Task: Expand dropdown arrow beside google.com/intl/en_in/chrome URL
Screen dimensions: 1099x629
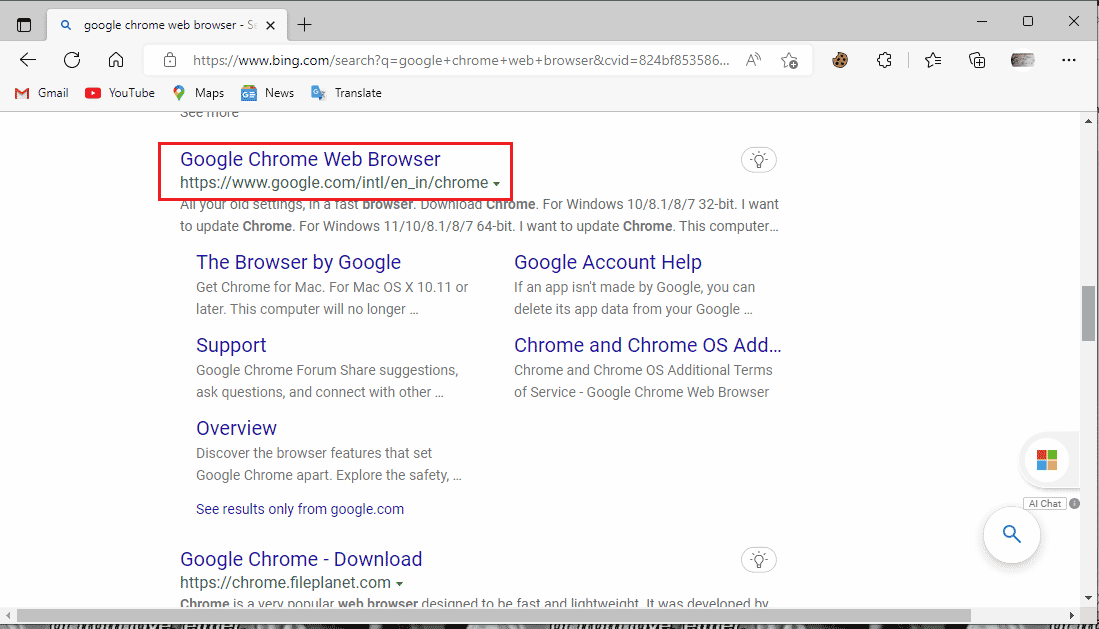Action: pos(497,184)
